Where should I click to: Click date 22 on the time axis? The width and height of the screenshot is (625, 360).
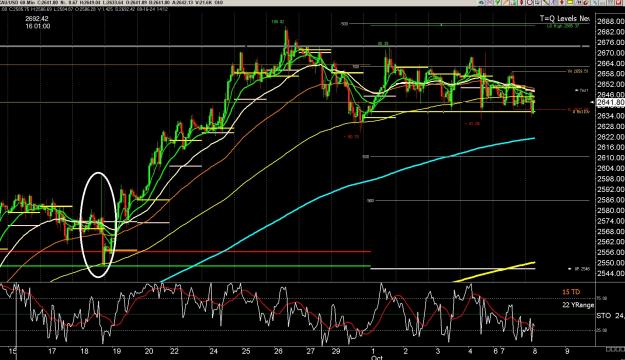[174, 351]
